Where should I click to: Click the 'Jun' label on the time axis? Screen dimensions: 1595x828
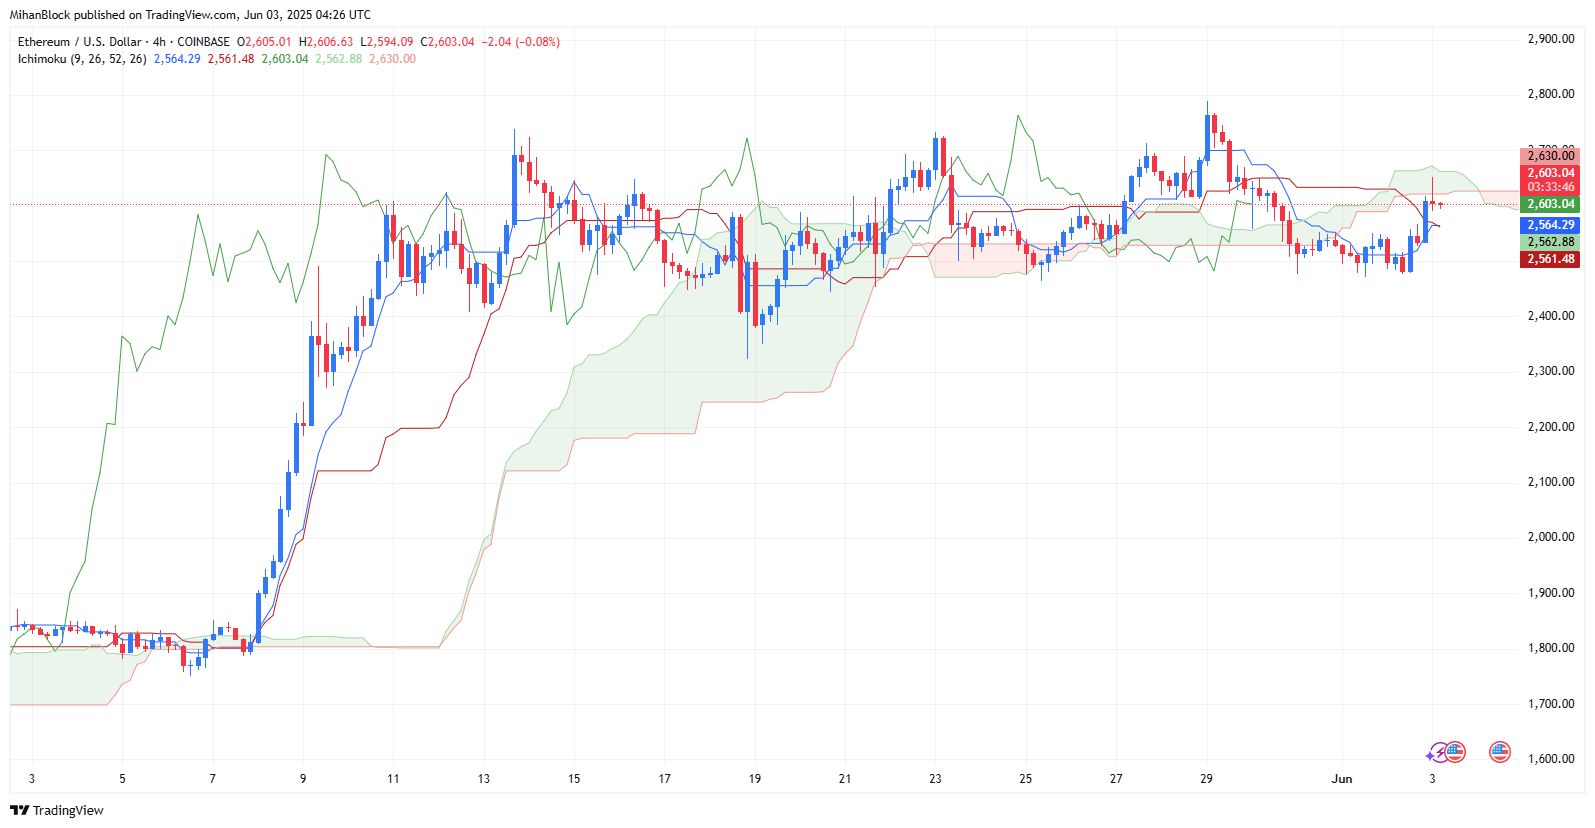click(1342, 779)
